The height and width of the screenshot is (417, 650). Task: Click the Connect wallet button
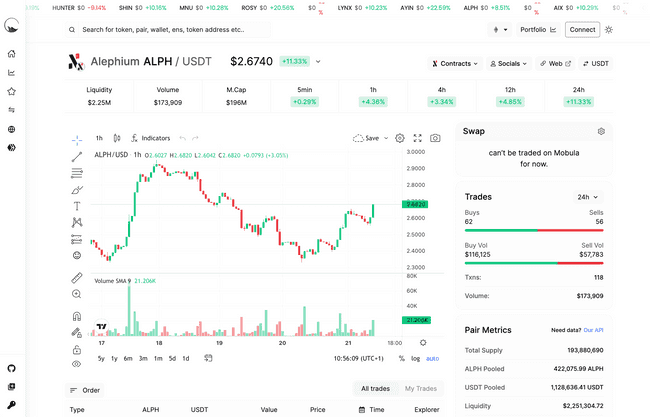click(582, 30)
